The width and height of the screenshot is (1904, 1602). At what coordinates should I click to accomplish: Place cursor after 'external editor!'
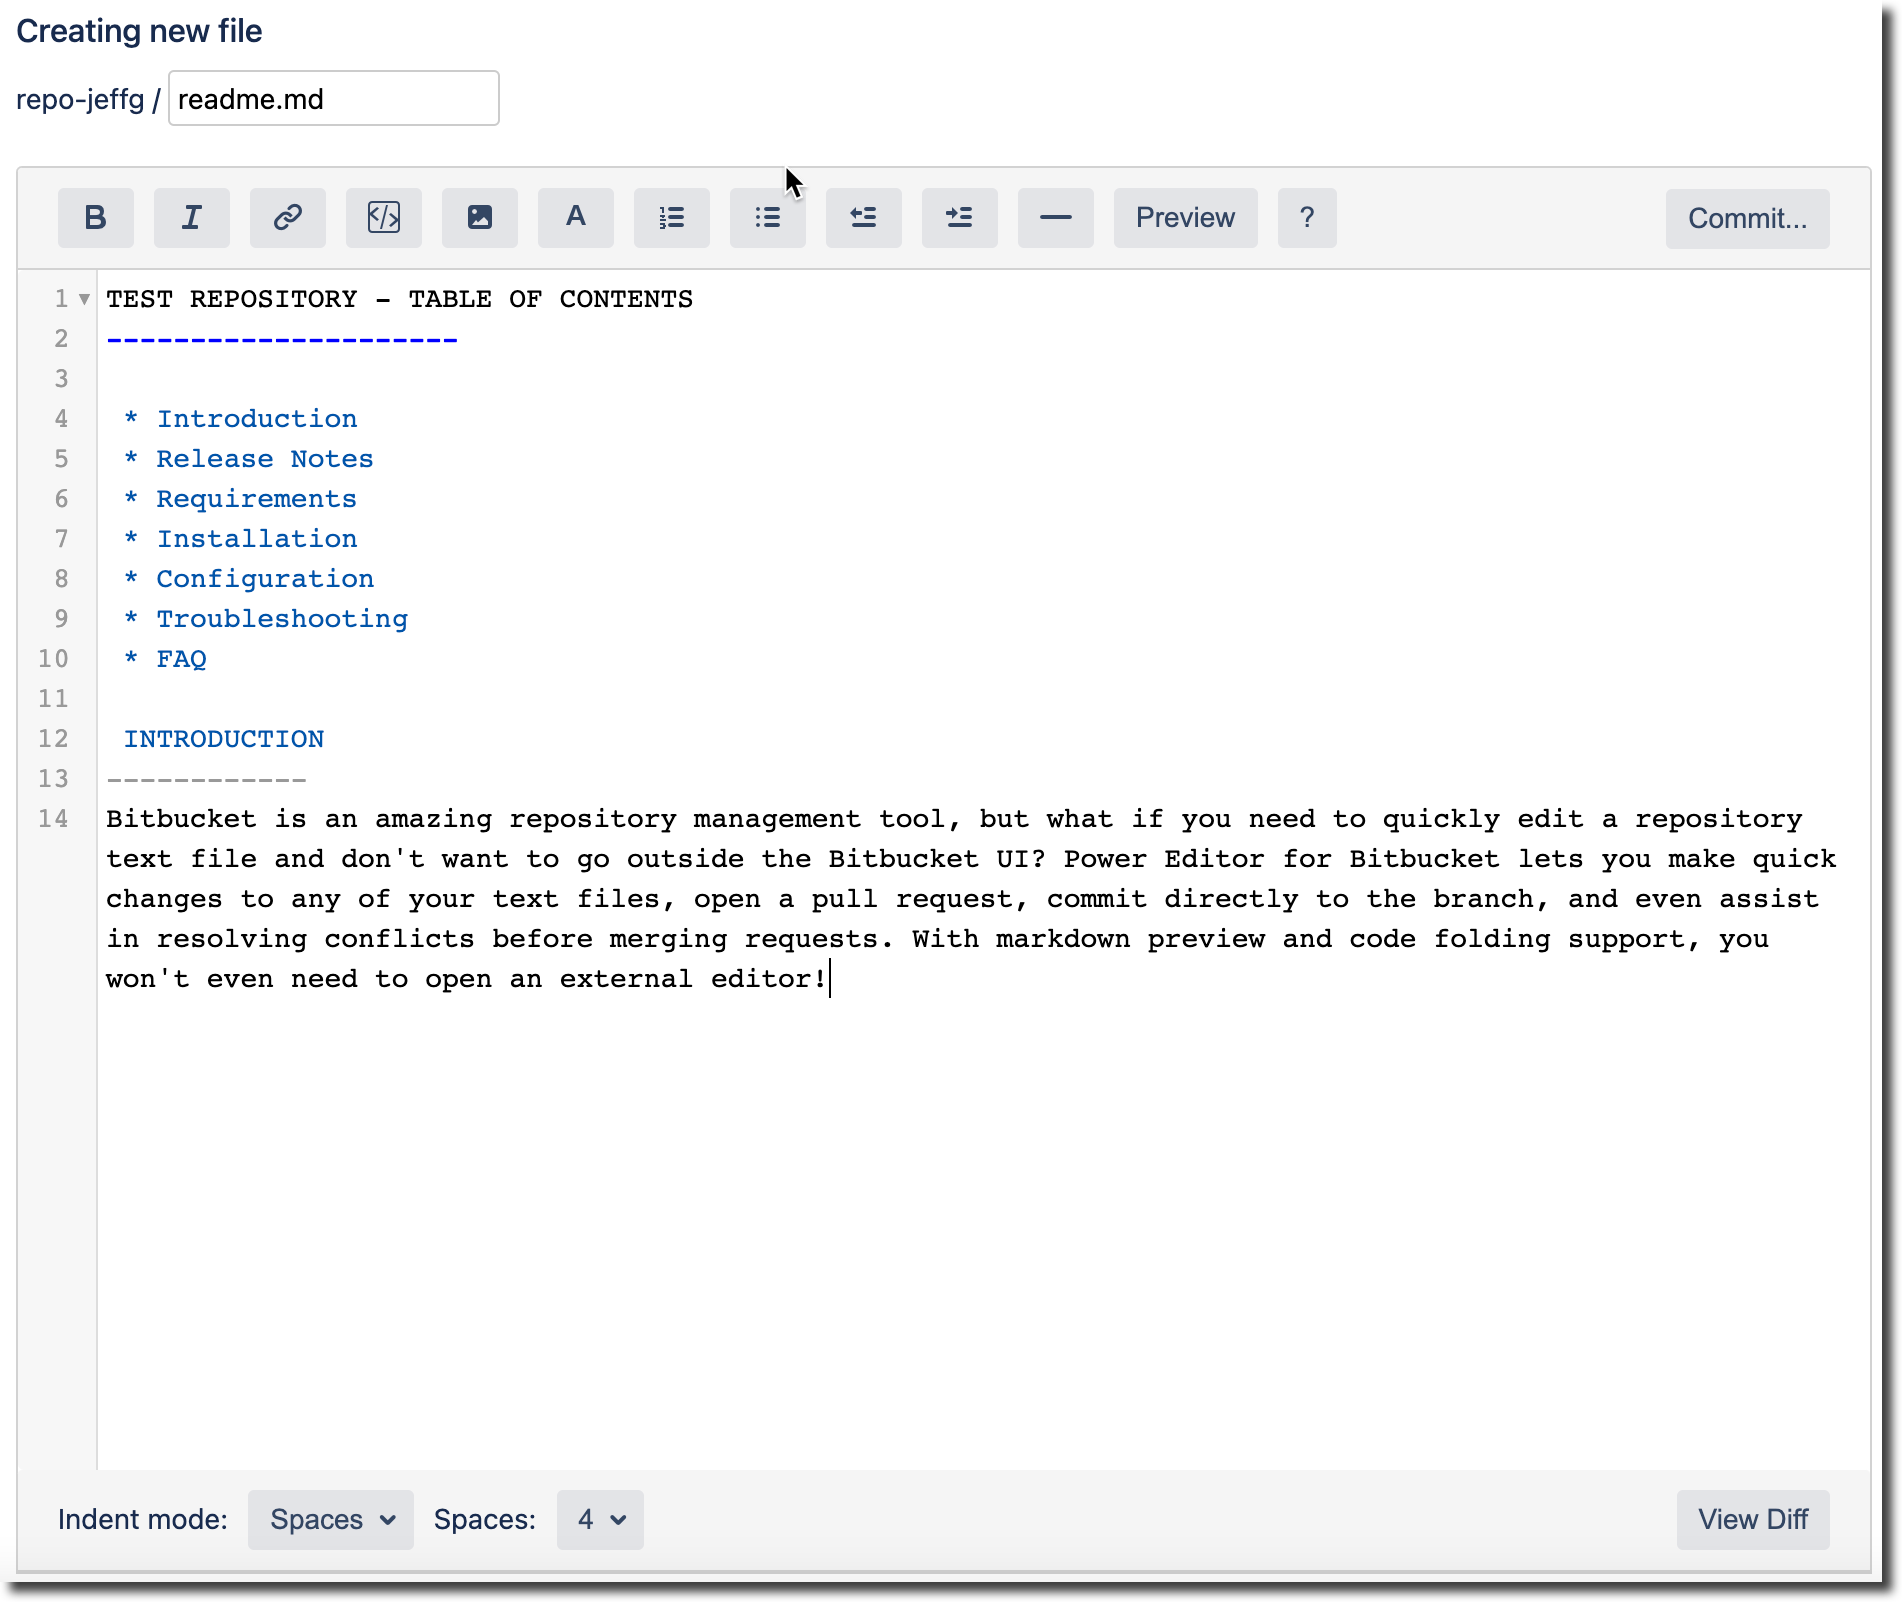pos(830,979)
